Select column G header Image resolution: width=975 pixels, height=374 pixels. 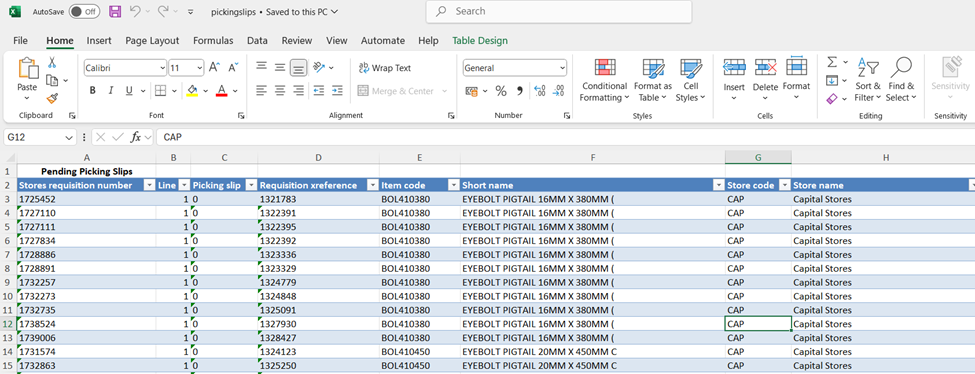[758, 158]
